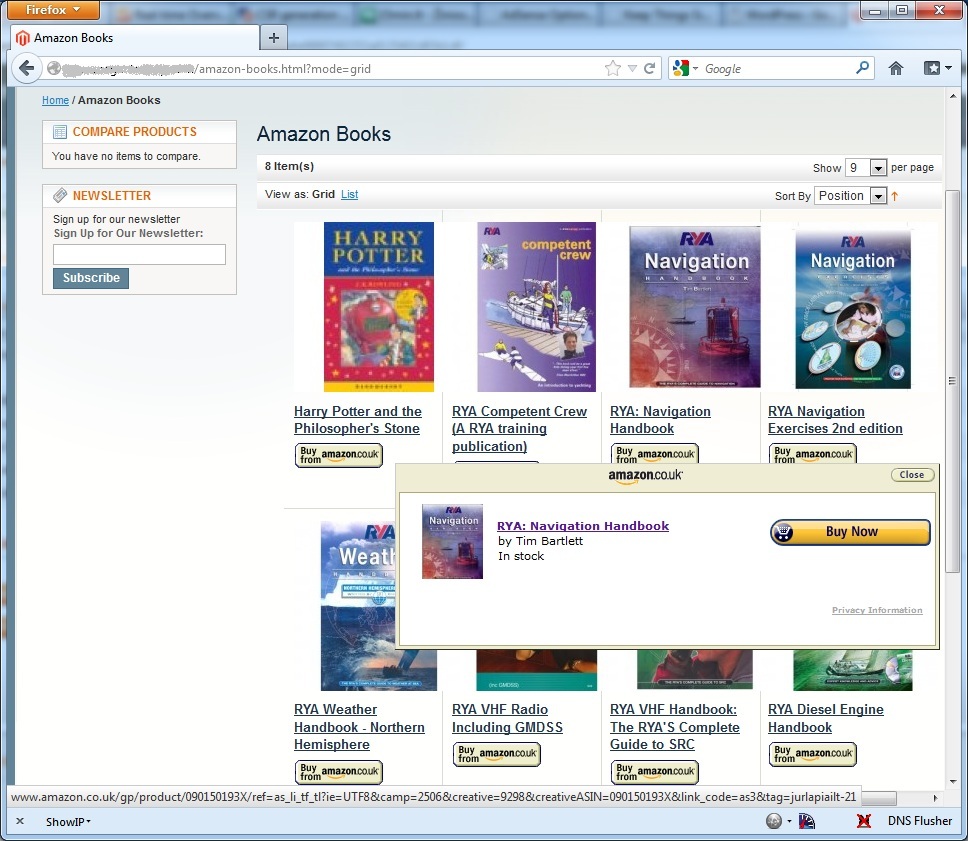
Task: Click Buy from Amazon under VHF Handbook
Action: click(655, 772)
